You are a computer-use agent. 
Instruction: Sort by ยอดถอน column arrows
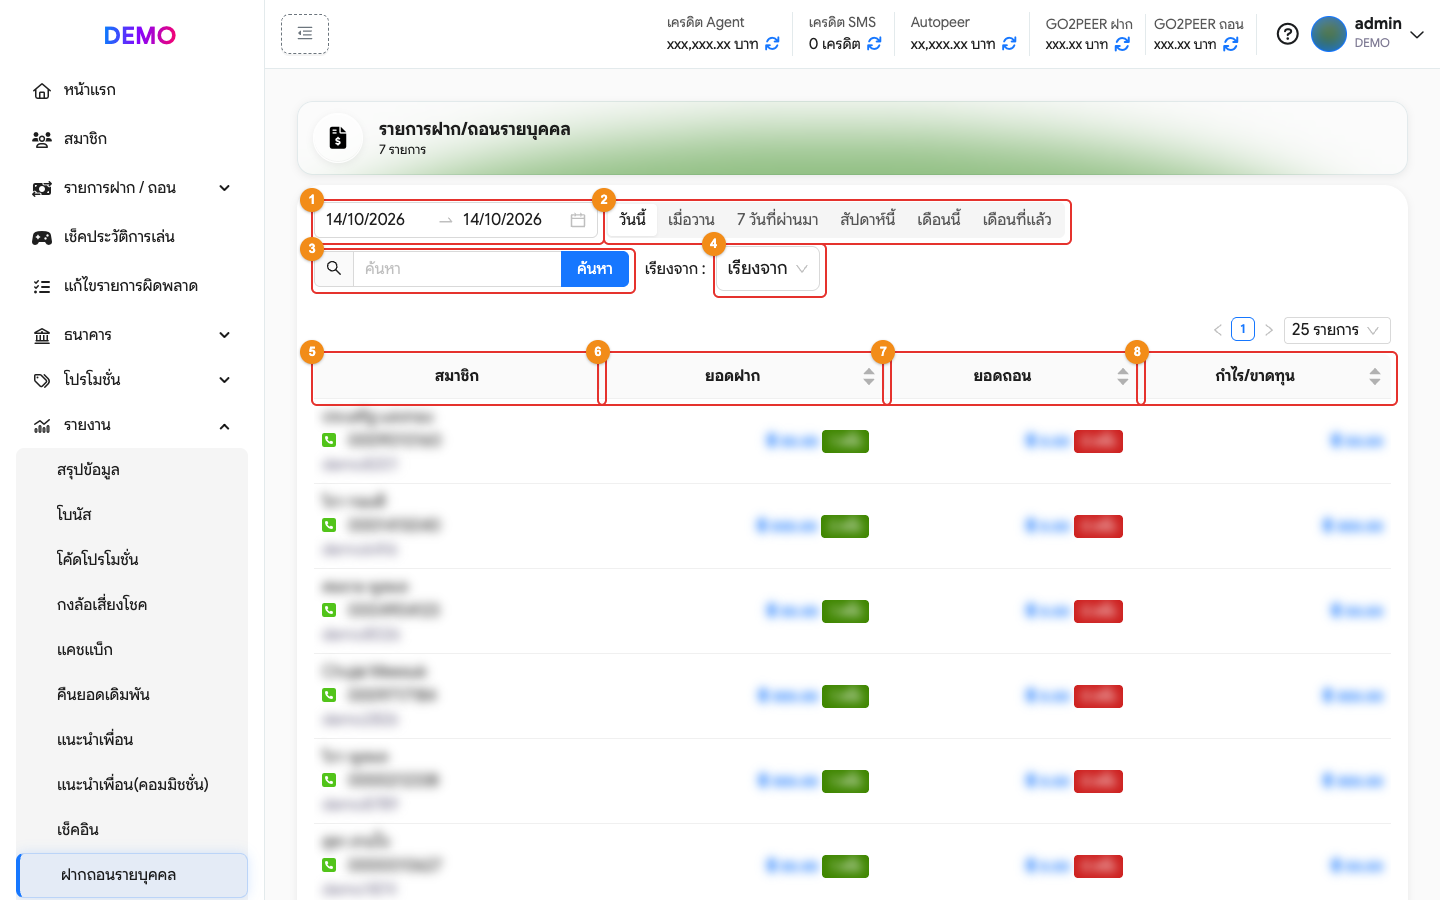(x=1123, y=376)
